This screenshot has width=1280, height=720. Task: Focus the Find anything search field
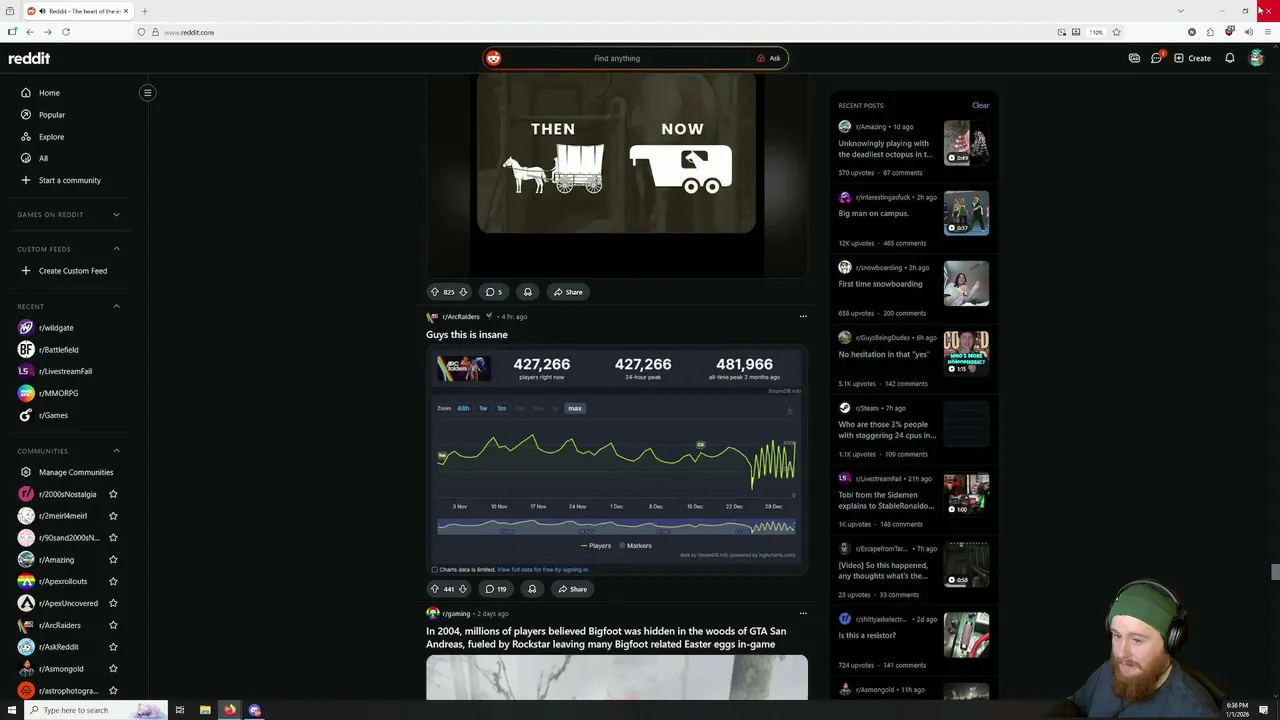(617, 58)
